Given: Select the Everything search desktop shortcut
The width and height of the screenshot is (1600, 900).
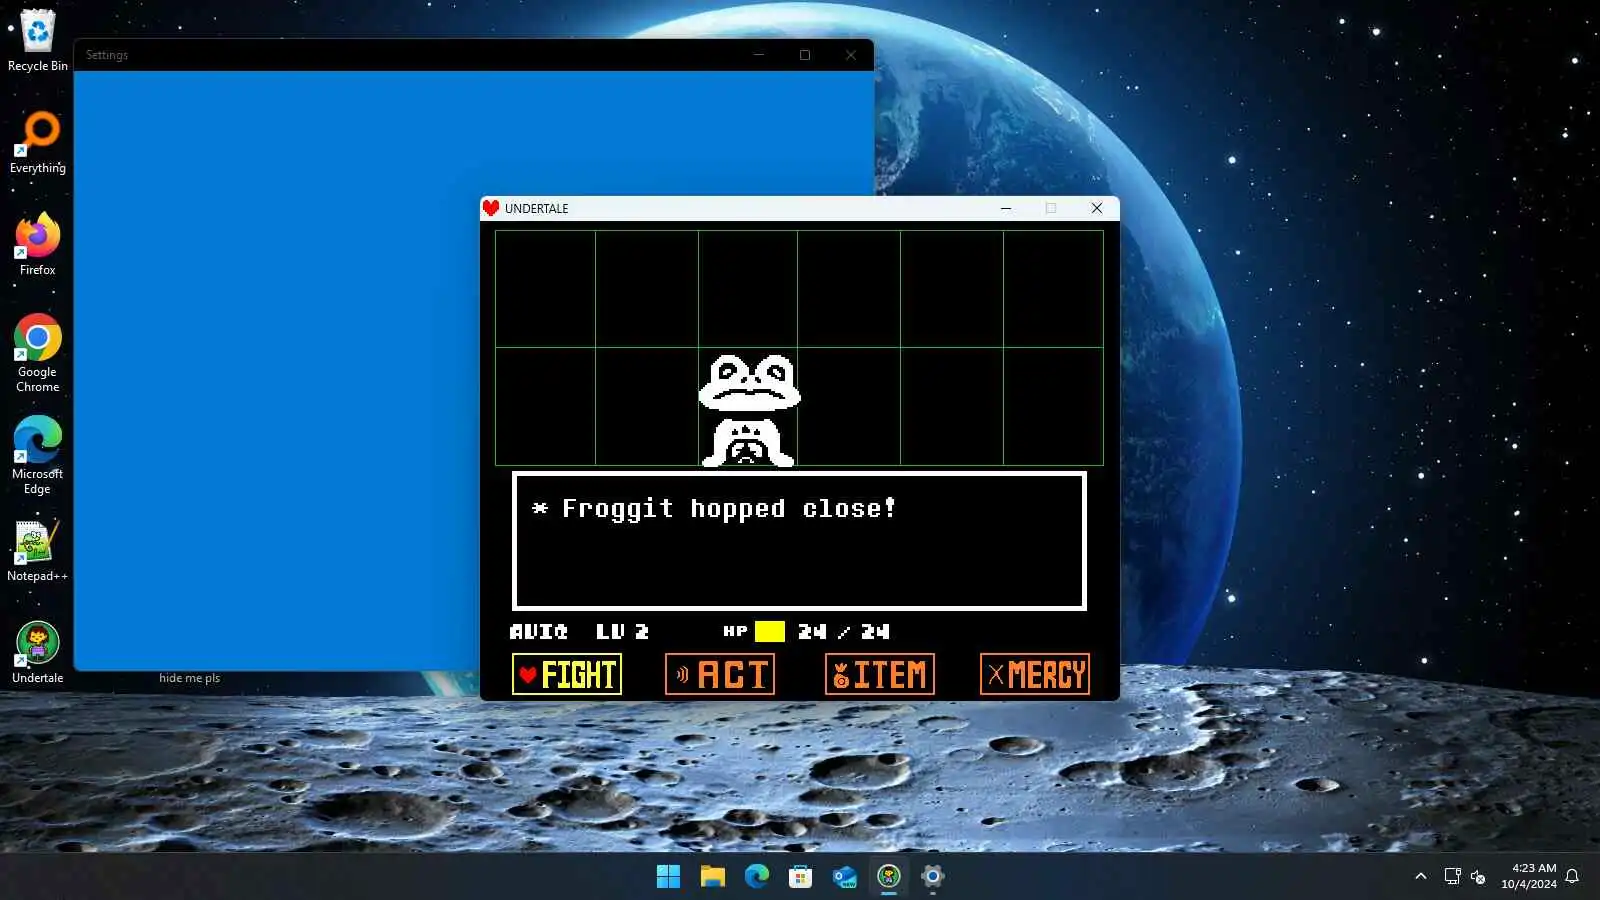Looking at the screenshot, I should [38, 142].
